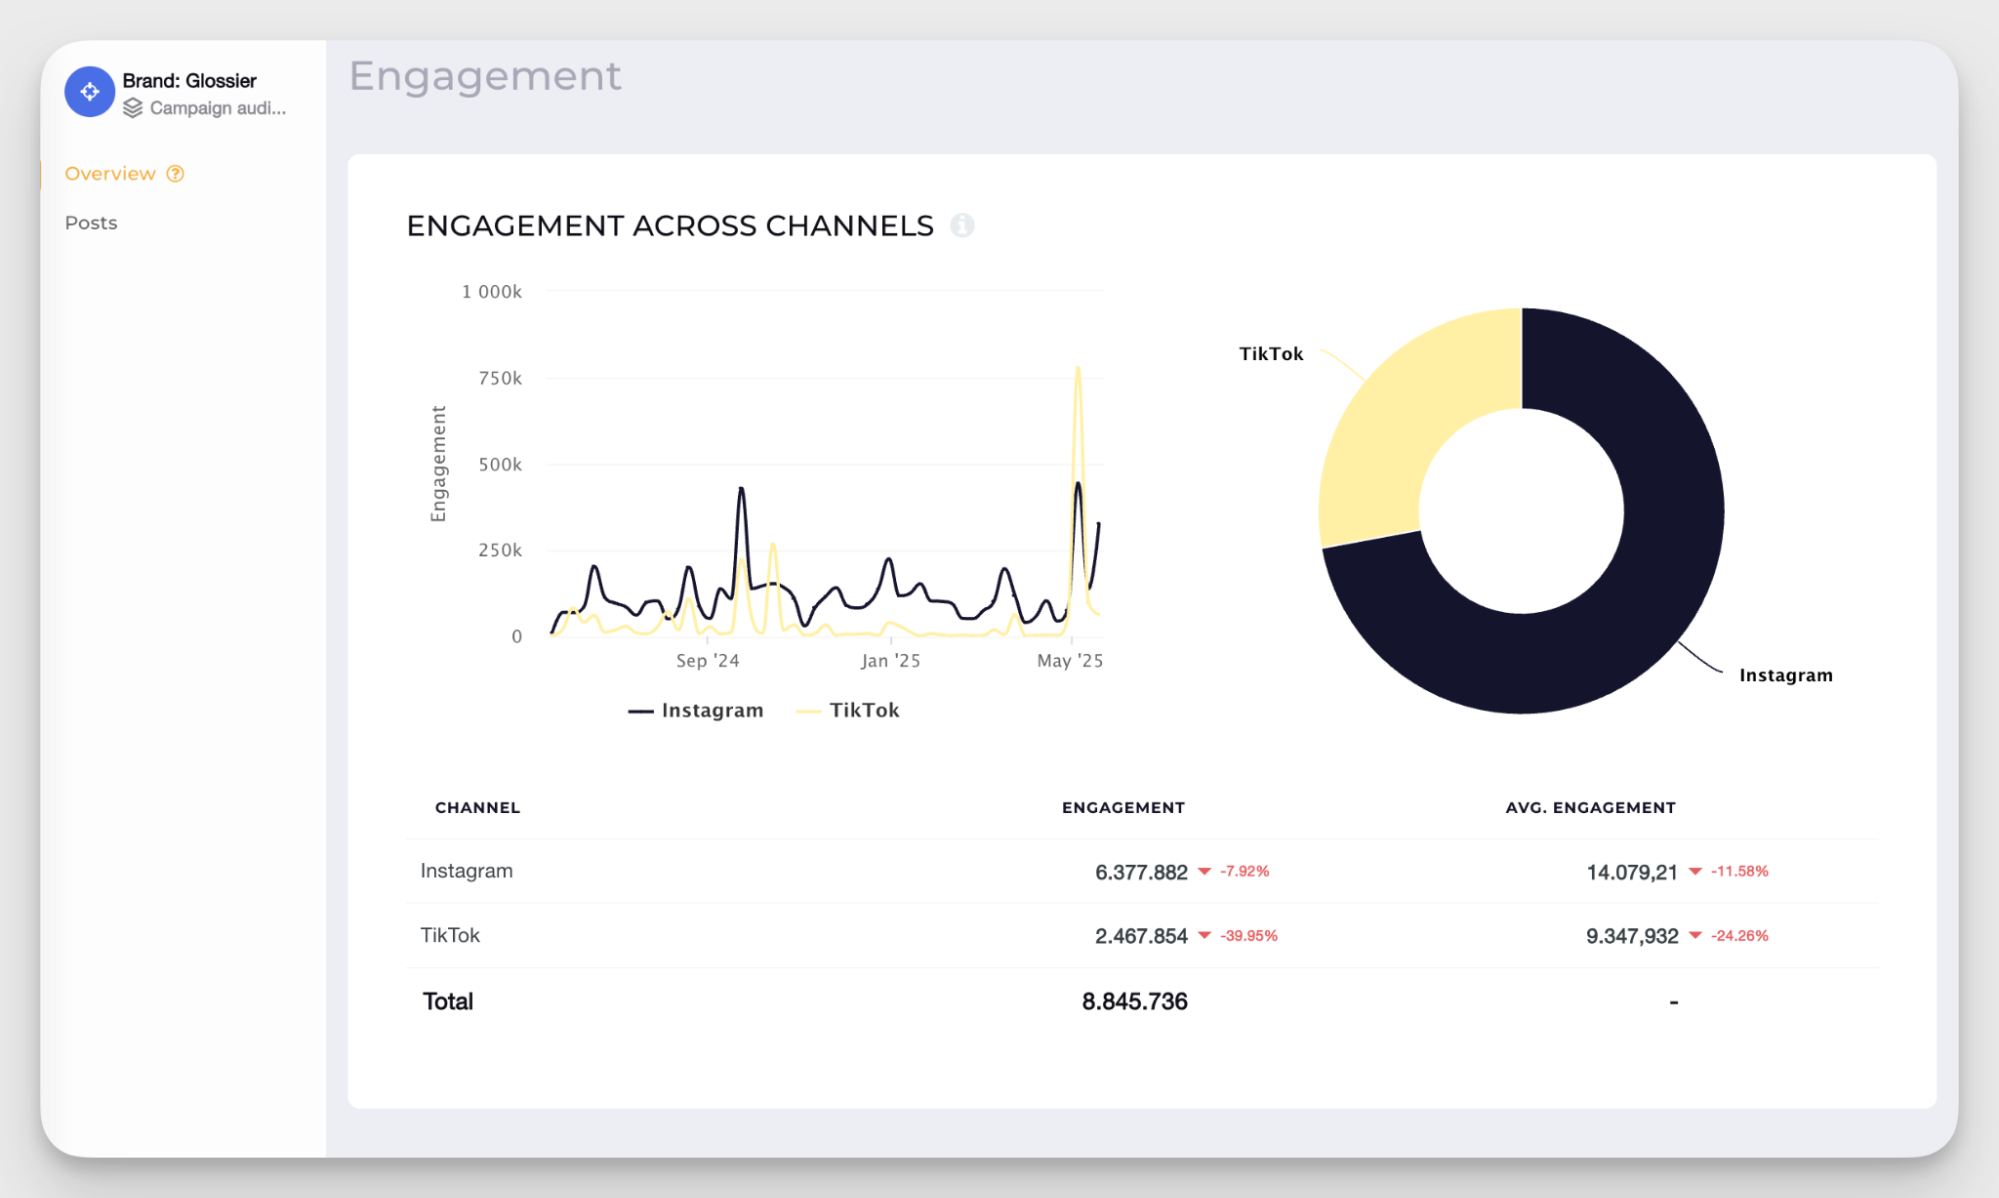Click the 500k y-axis label
This screenshot has width=1999, height=1198.
[500, 465]
